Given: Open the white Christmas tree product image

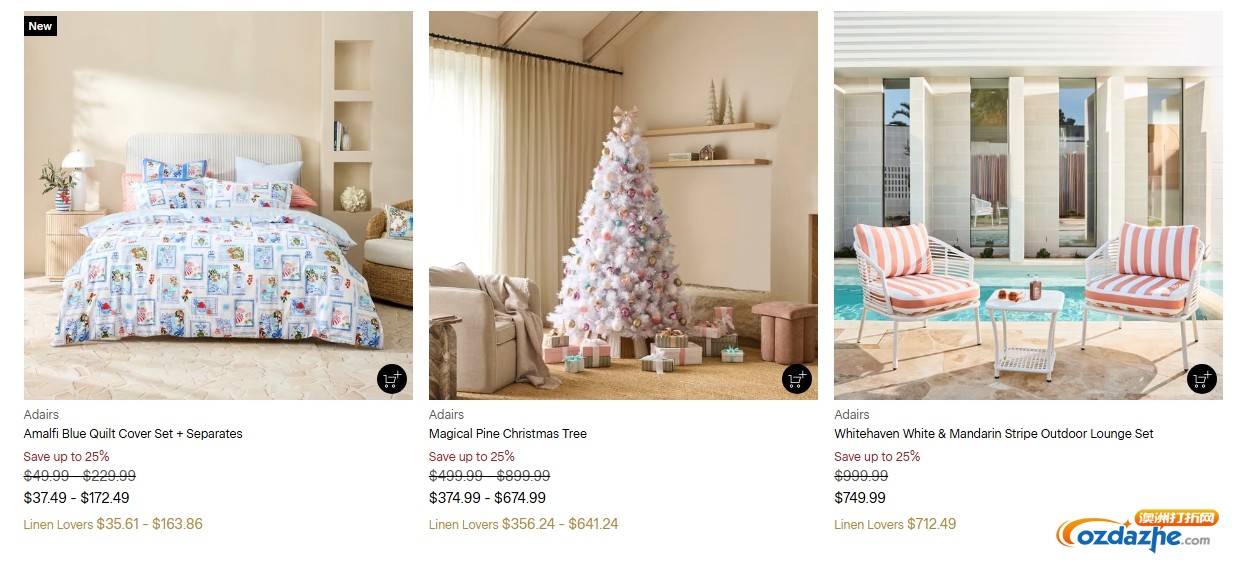Looking at the screenshot, I should tap(623, 205).
